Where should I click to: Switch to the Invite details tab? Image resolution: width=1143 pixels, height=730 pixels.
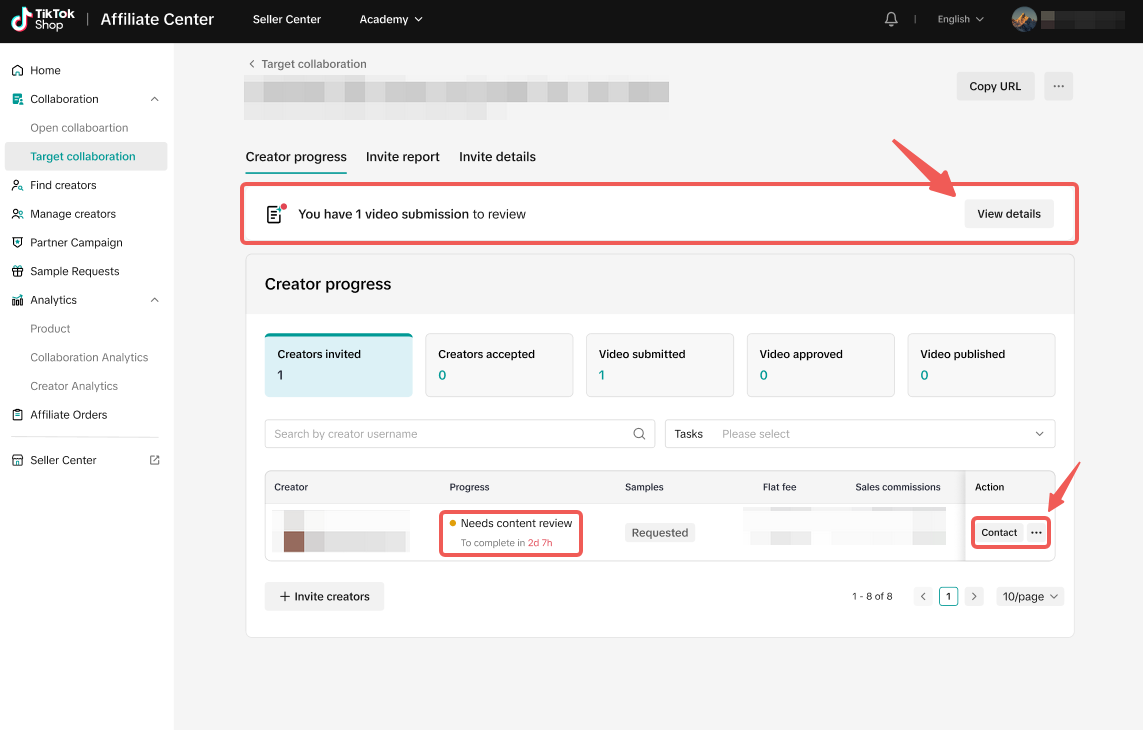[x=497, y=157]
